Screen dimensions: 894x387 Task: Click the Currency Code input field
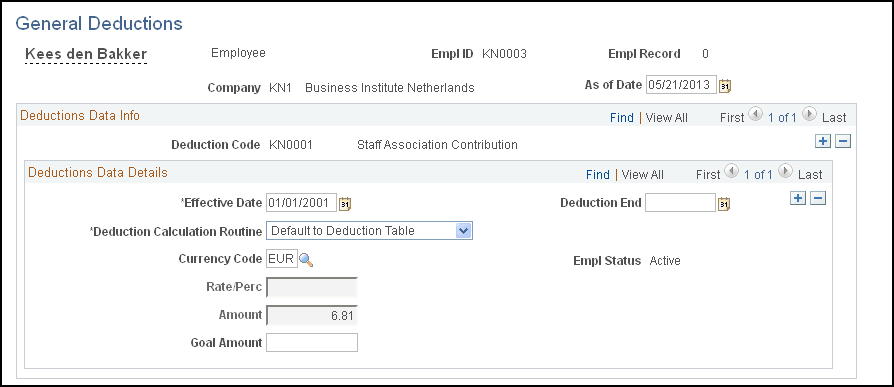pos(282,259)
